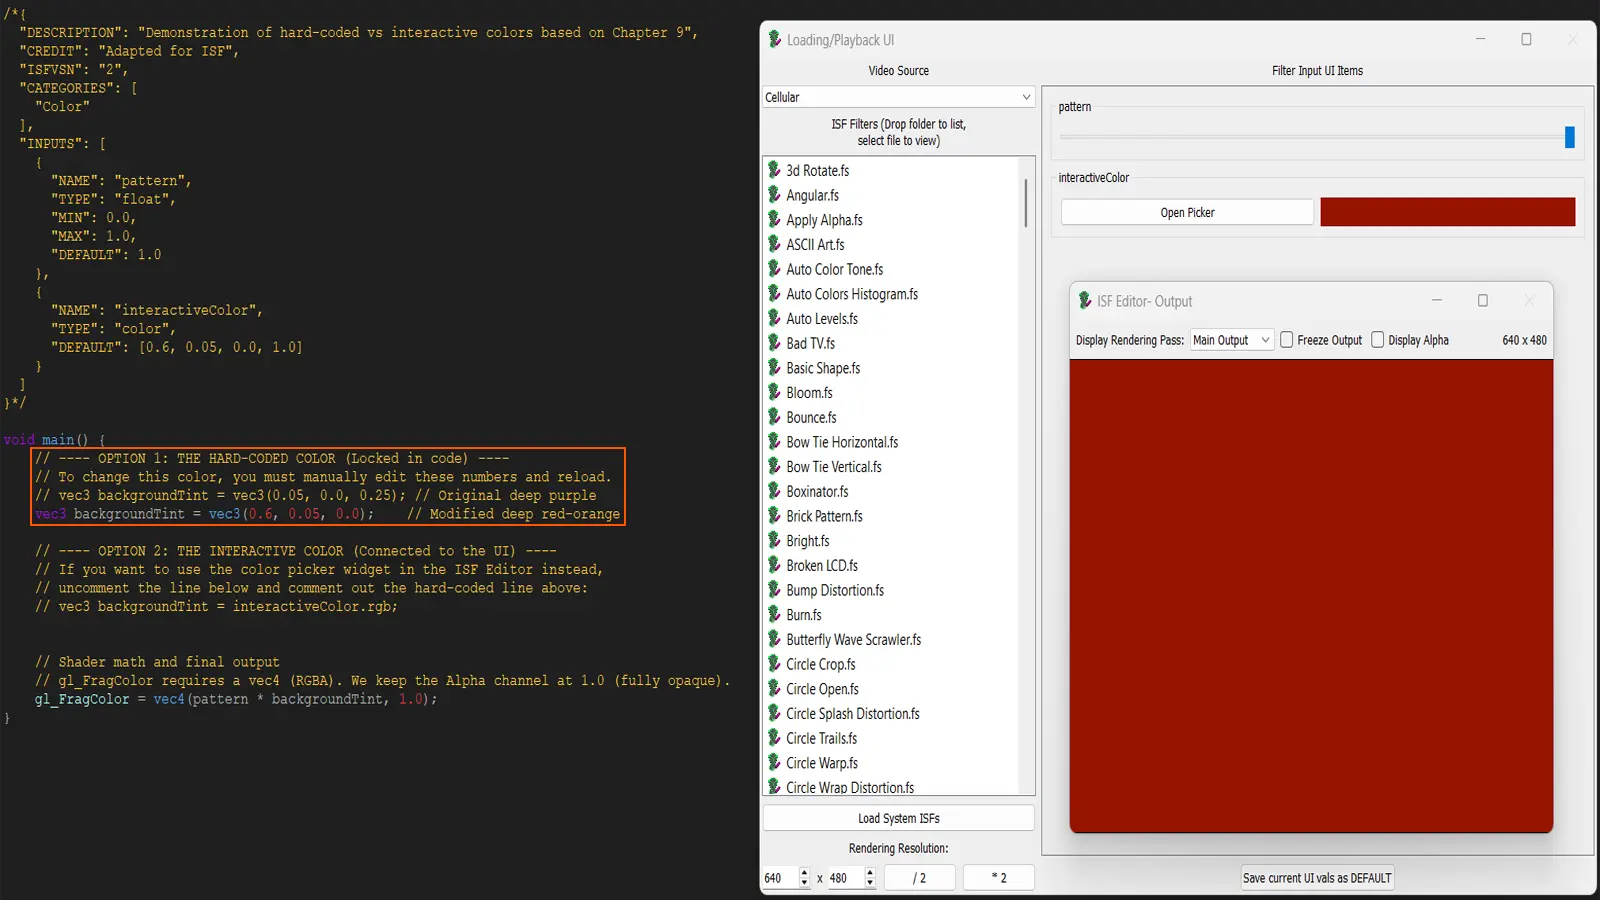This screenshot has width=1600, height=900.
Task: Select Circle Splash Distortion.fs in filter list
Action: (x=852, y=713)
